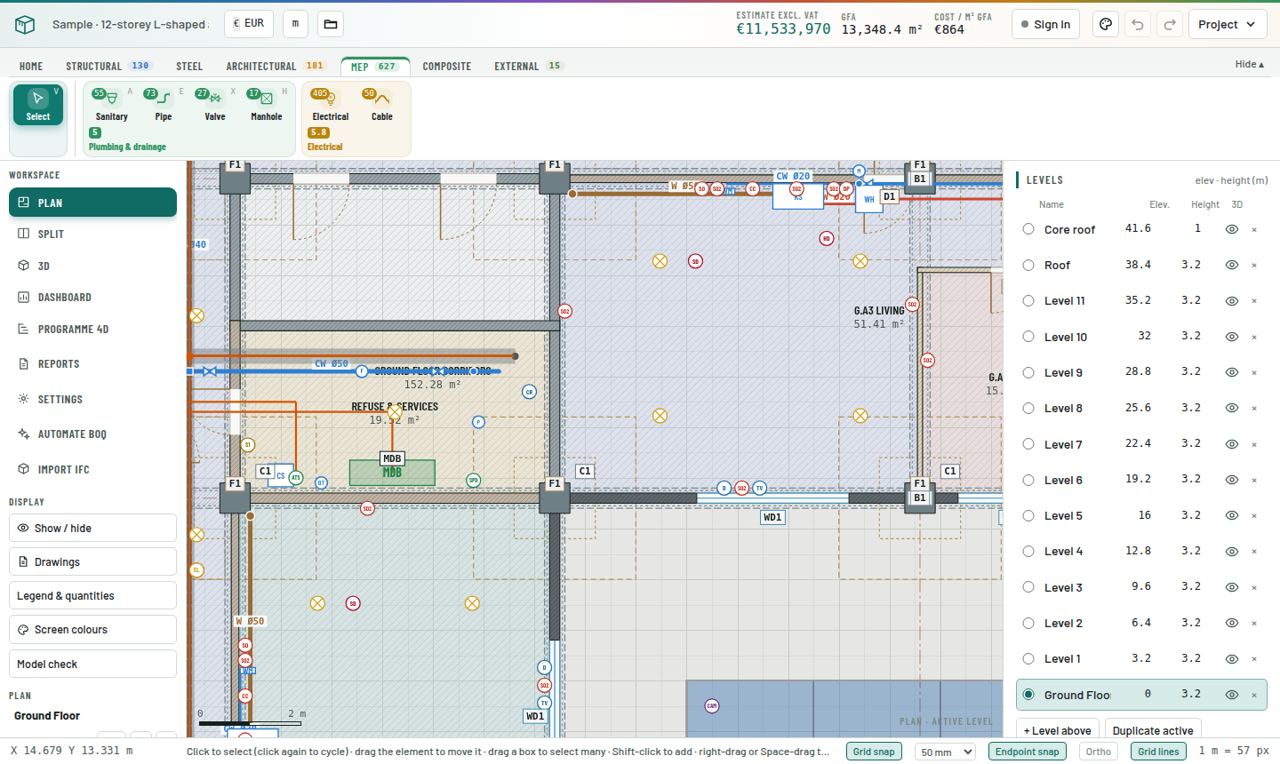This screenshot has width=1280, height=764.
Task: Open the Project dropdown menu
Action: click(1227, 24)
